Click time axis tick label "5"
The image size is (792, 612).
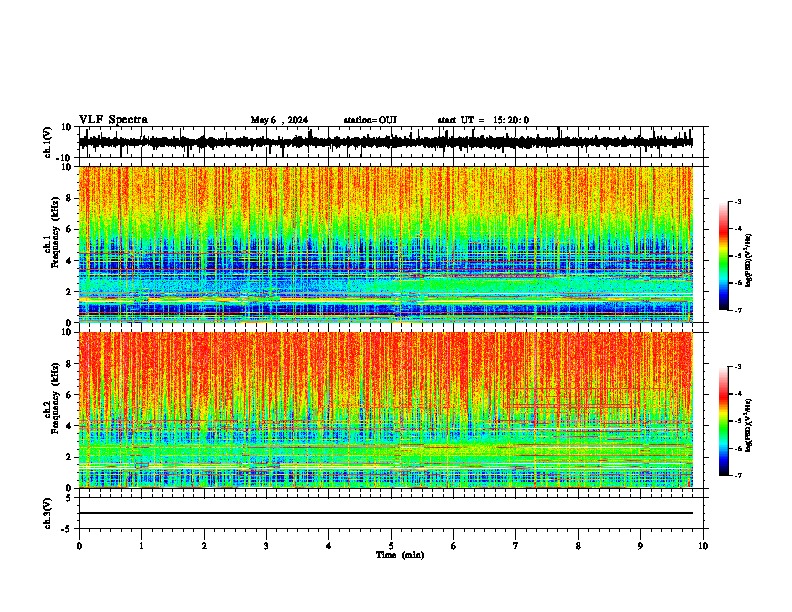pos(391,546)
